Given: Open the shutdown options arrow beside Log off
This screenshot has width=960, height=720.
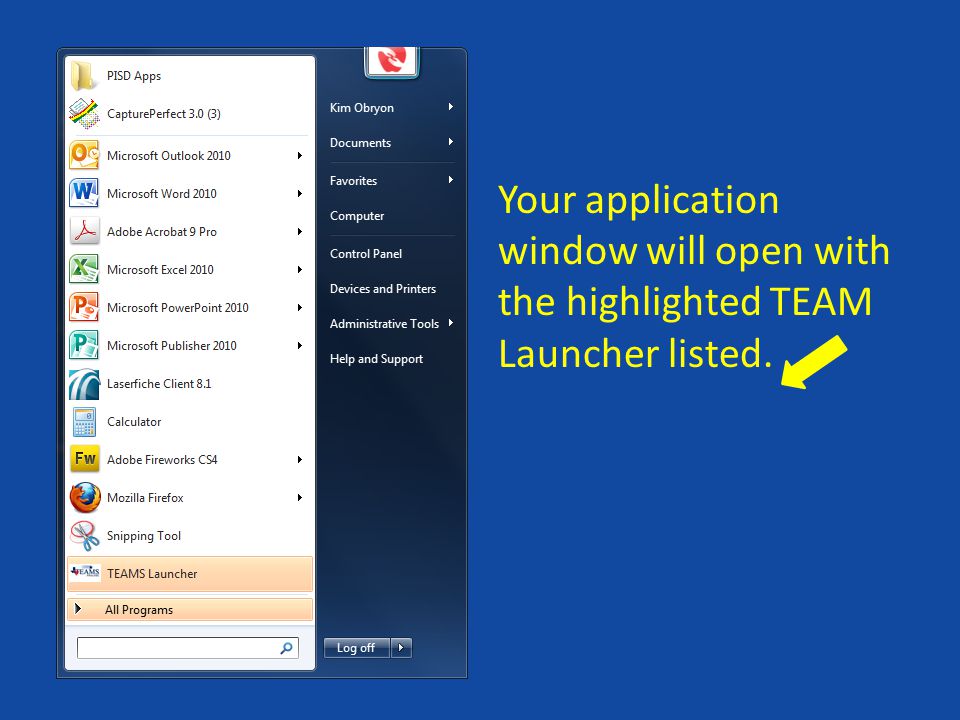Looking at the screenshot, I should coord(401,647).
